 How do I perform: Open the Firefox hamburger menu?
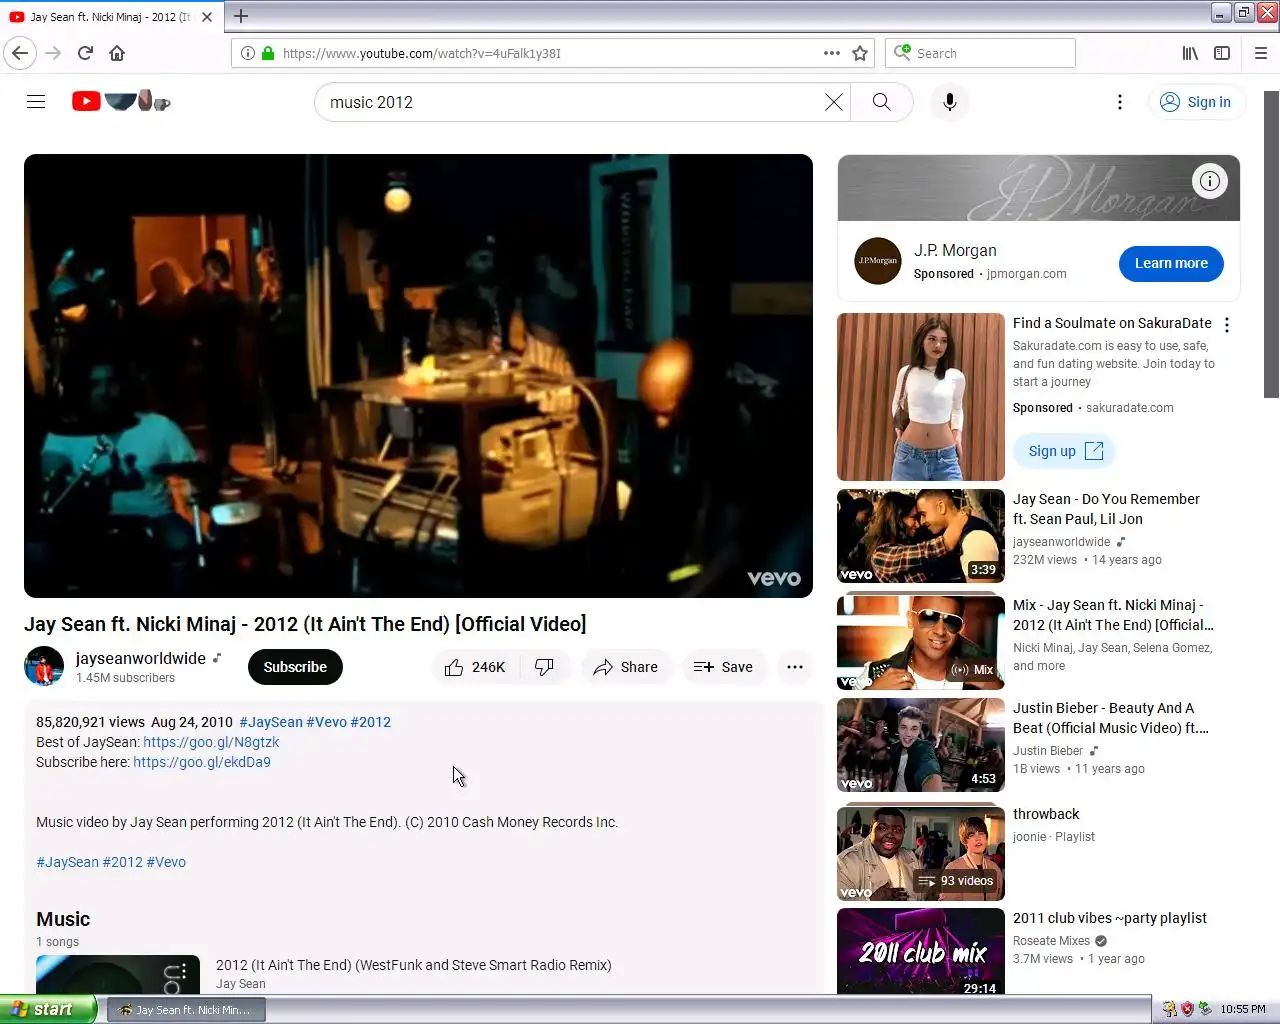tap(1261, 53)
